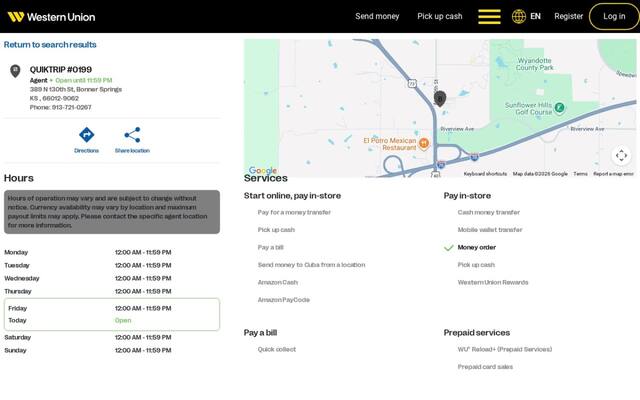Open the map Terms link
Image resolution: width=640 pixels, height=400 pixels.
(580, 174)
